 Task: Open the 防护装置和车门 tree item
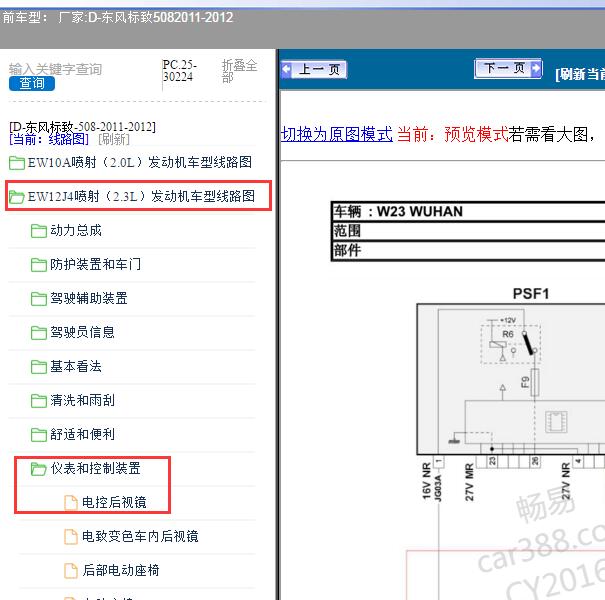(x=95, y=264)
